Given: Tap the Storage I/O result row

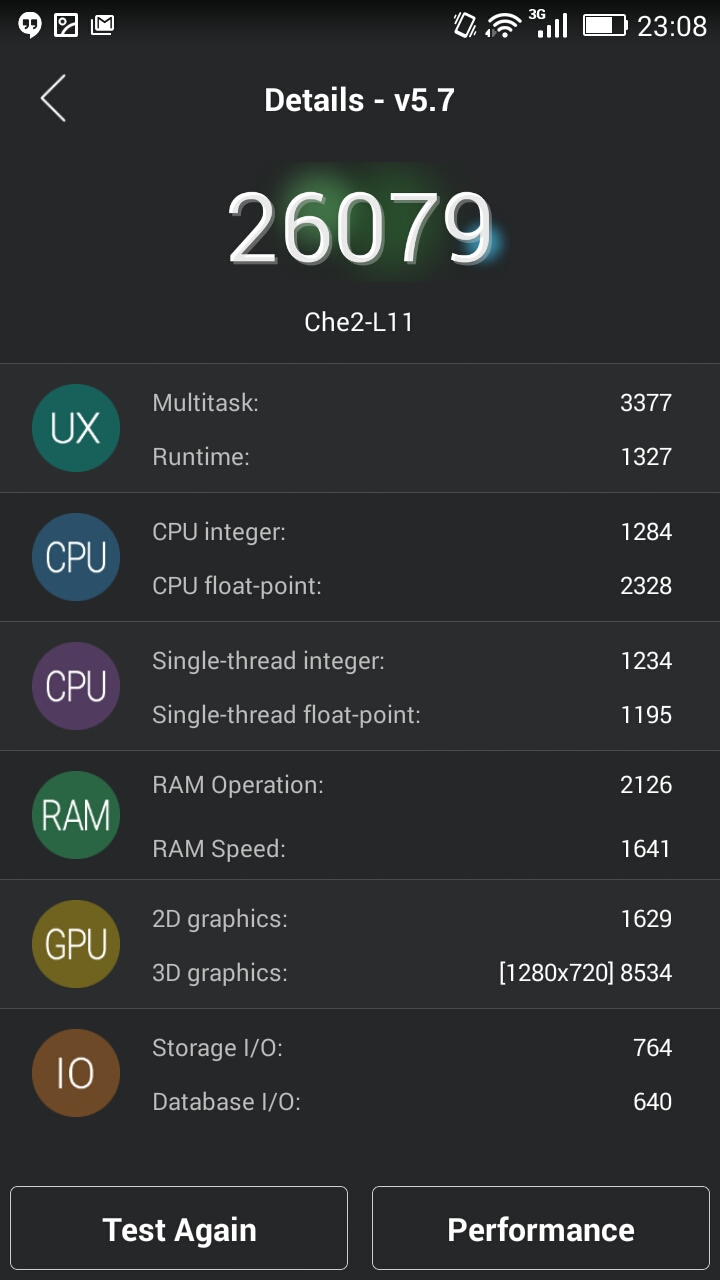Looking at the screenshot, I should click(x=412, y=1048).
